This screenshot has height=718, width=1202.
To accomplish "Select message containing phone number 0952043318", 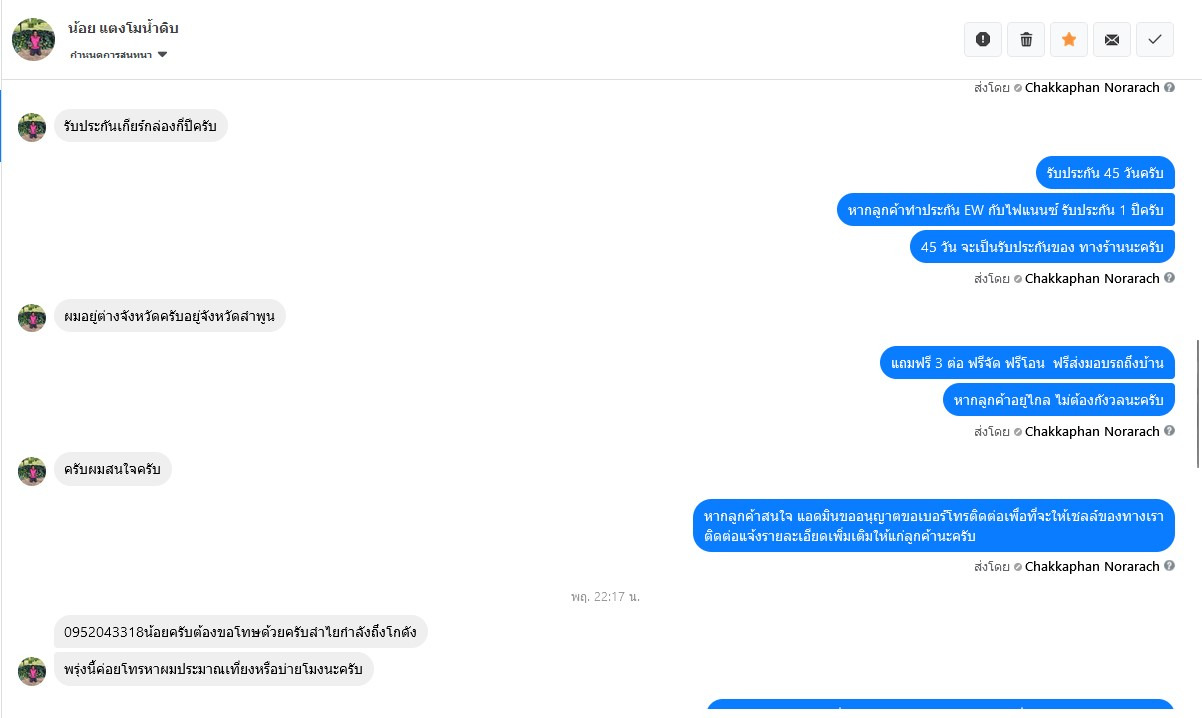I will pos(241,632).
